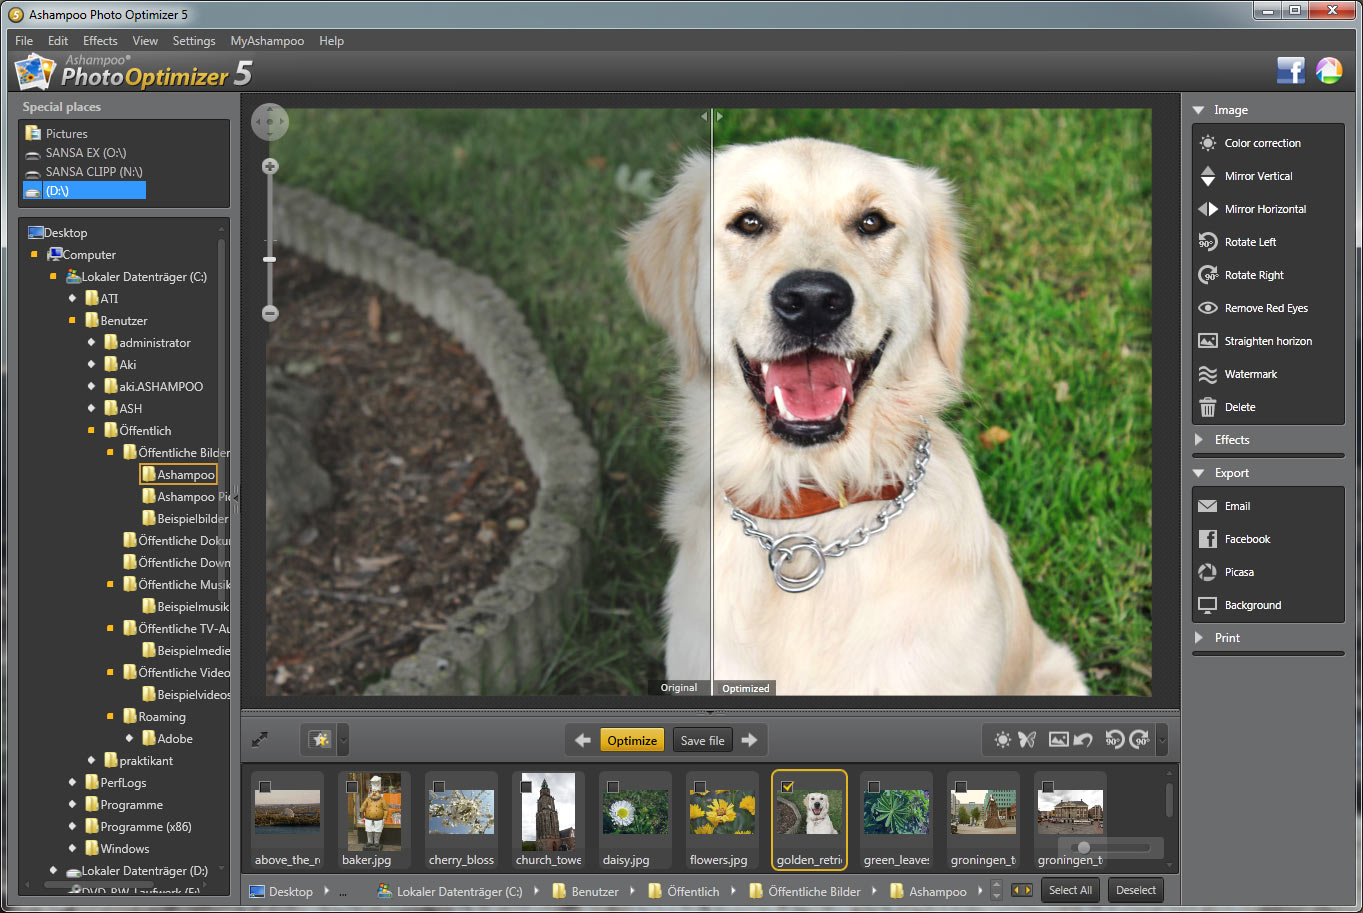
Task: Select the Remove Red Eyes eye icon
Action: pyautogui.click(x=1207, y=308)
